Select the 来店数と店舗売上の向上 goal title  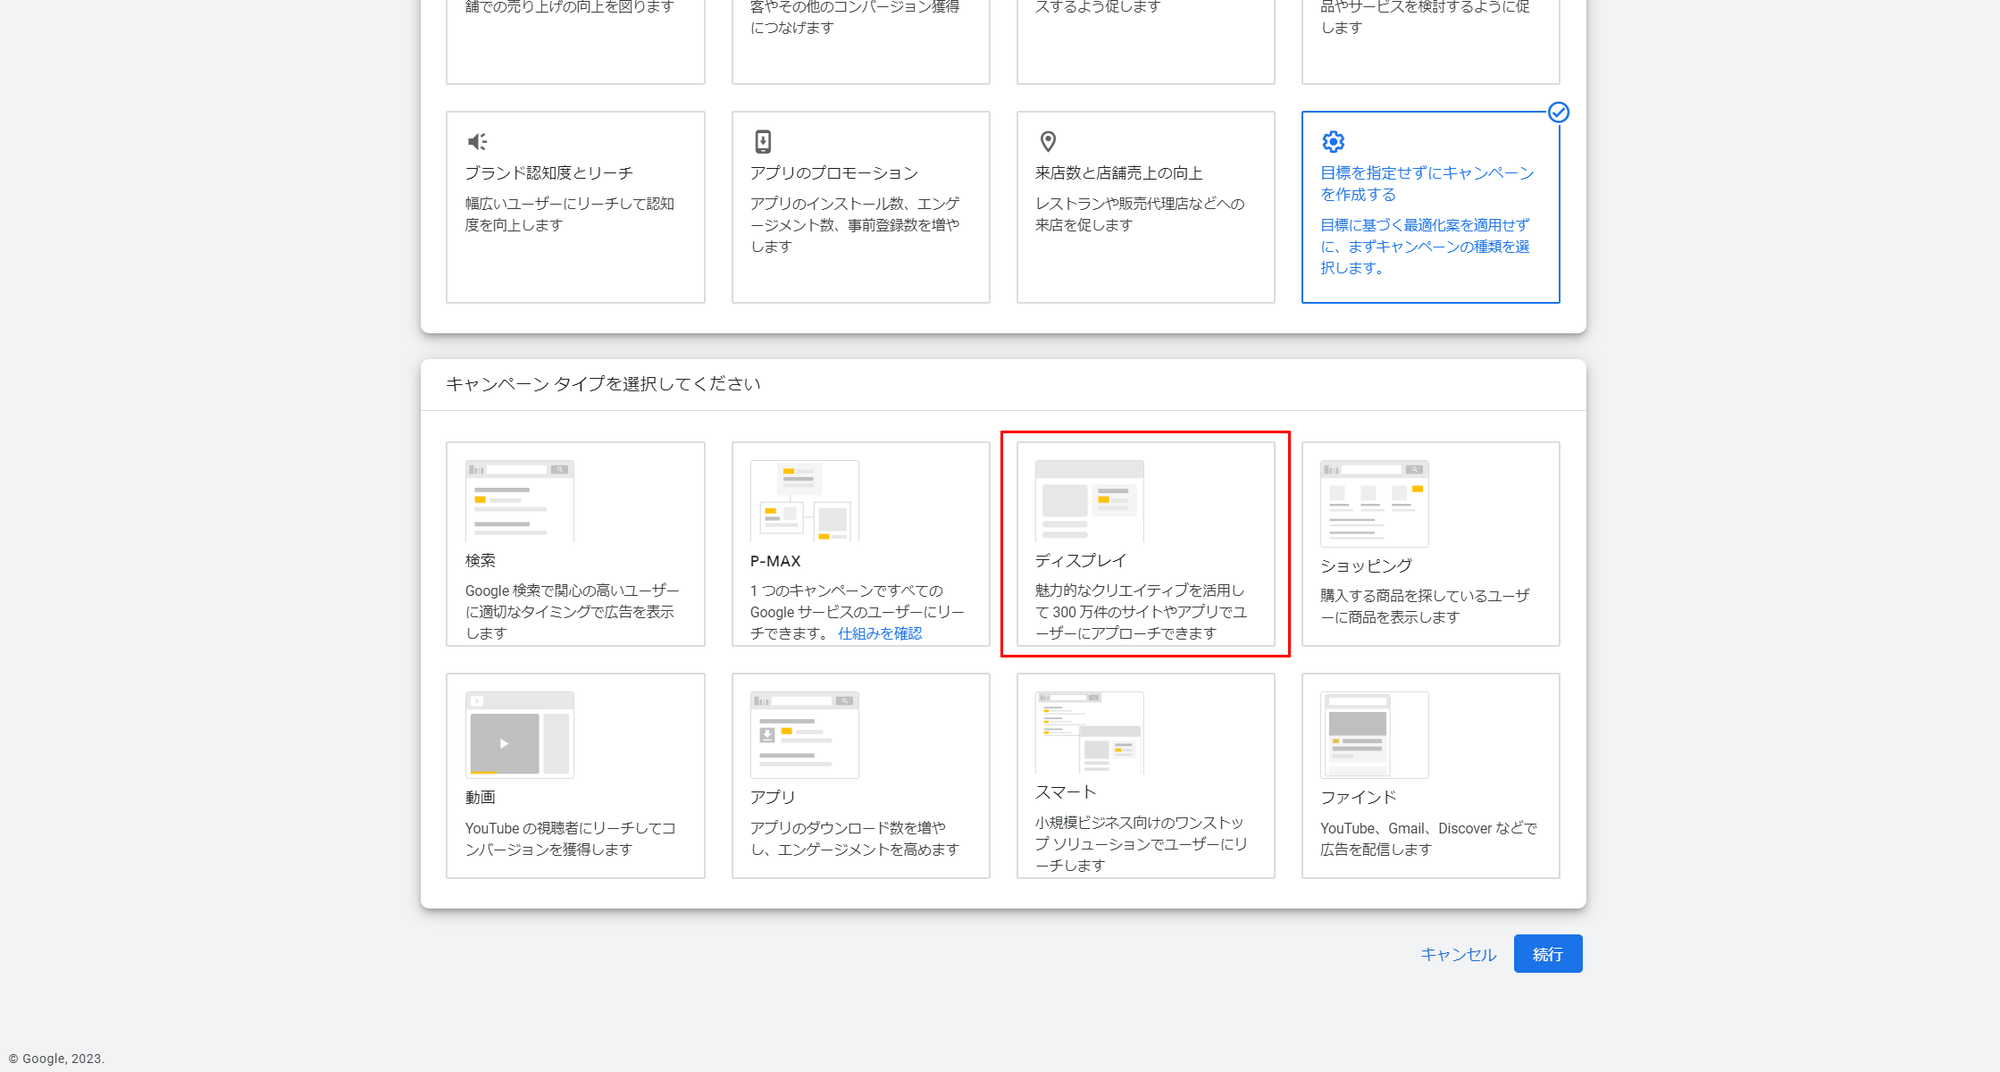(1119, 173)
